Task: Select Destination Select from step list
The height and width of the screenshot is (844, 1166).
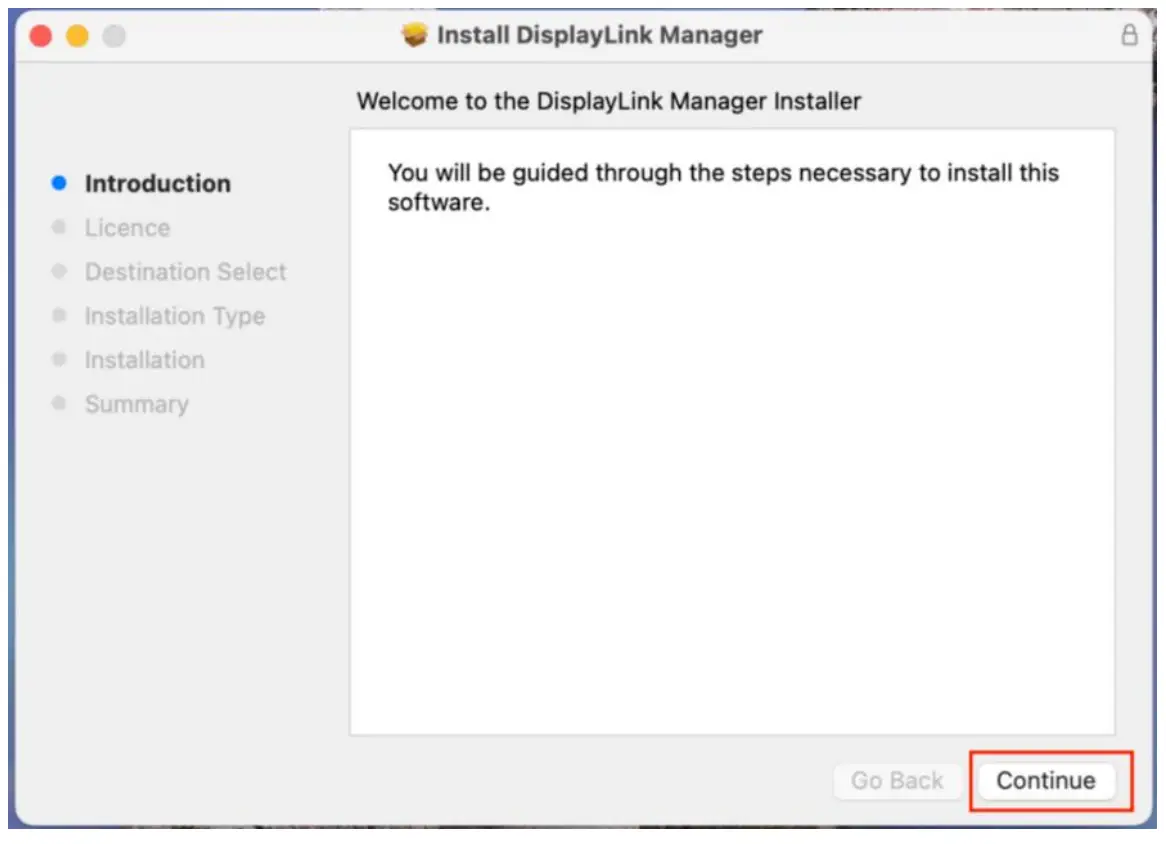Action: click(x=185, y=272)
